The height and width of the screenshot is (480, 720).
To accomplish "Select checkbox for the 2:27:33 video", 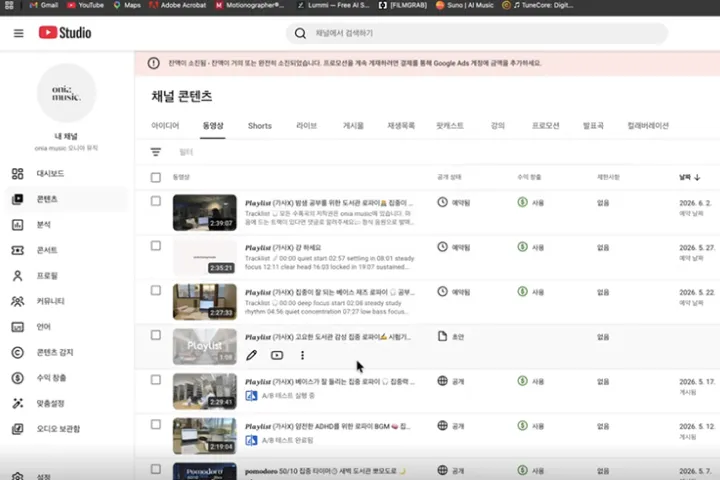I will point(156,290).
